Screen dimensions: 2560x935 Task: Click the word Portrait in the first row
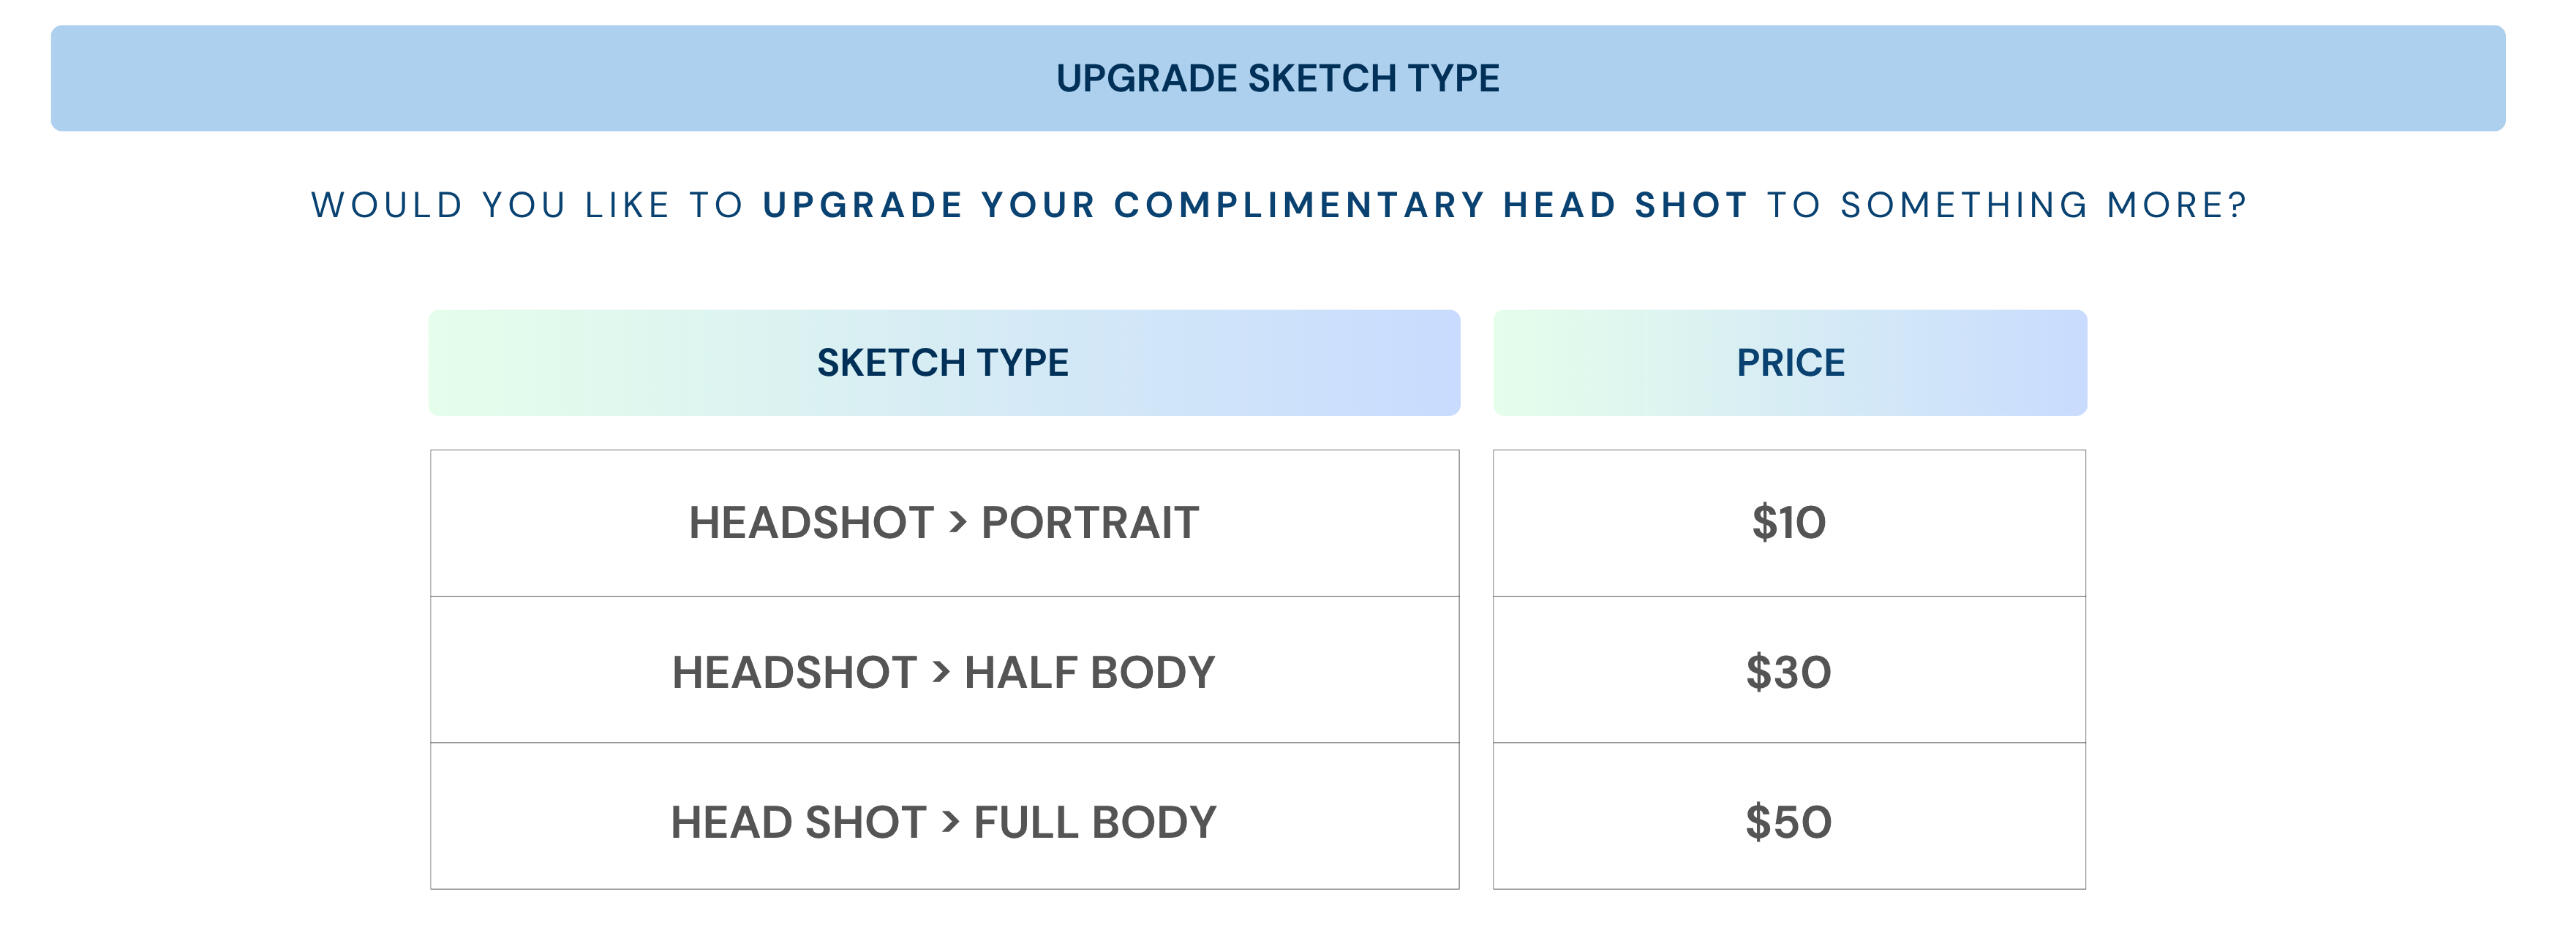pos(1090,523)
